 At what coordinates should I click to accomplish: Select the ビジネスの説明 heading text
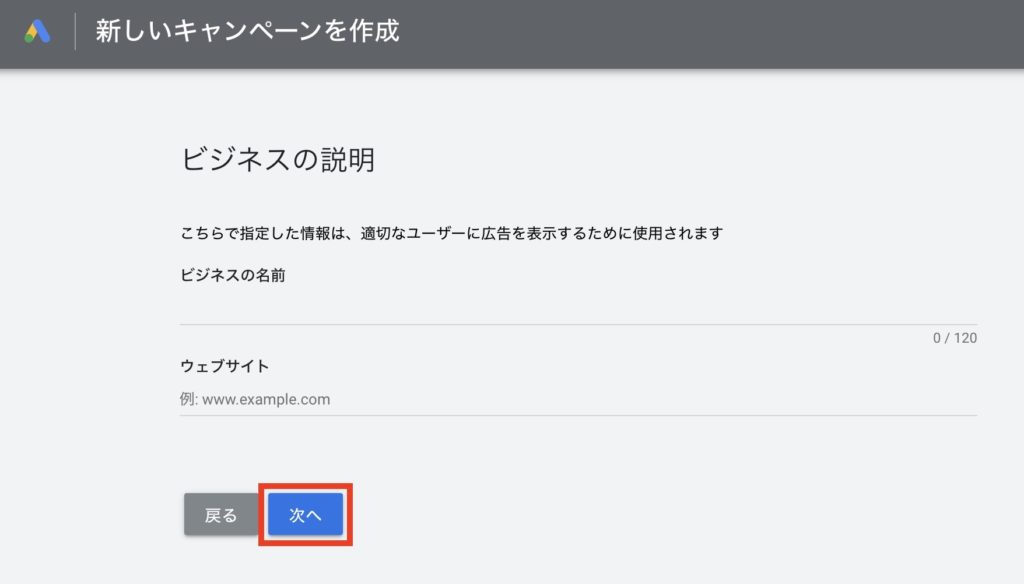click(x=278, y=159)
